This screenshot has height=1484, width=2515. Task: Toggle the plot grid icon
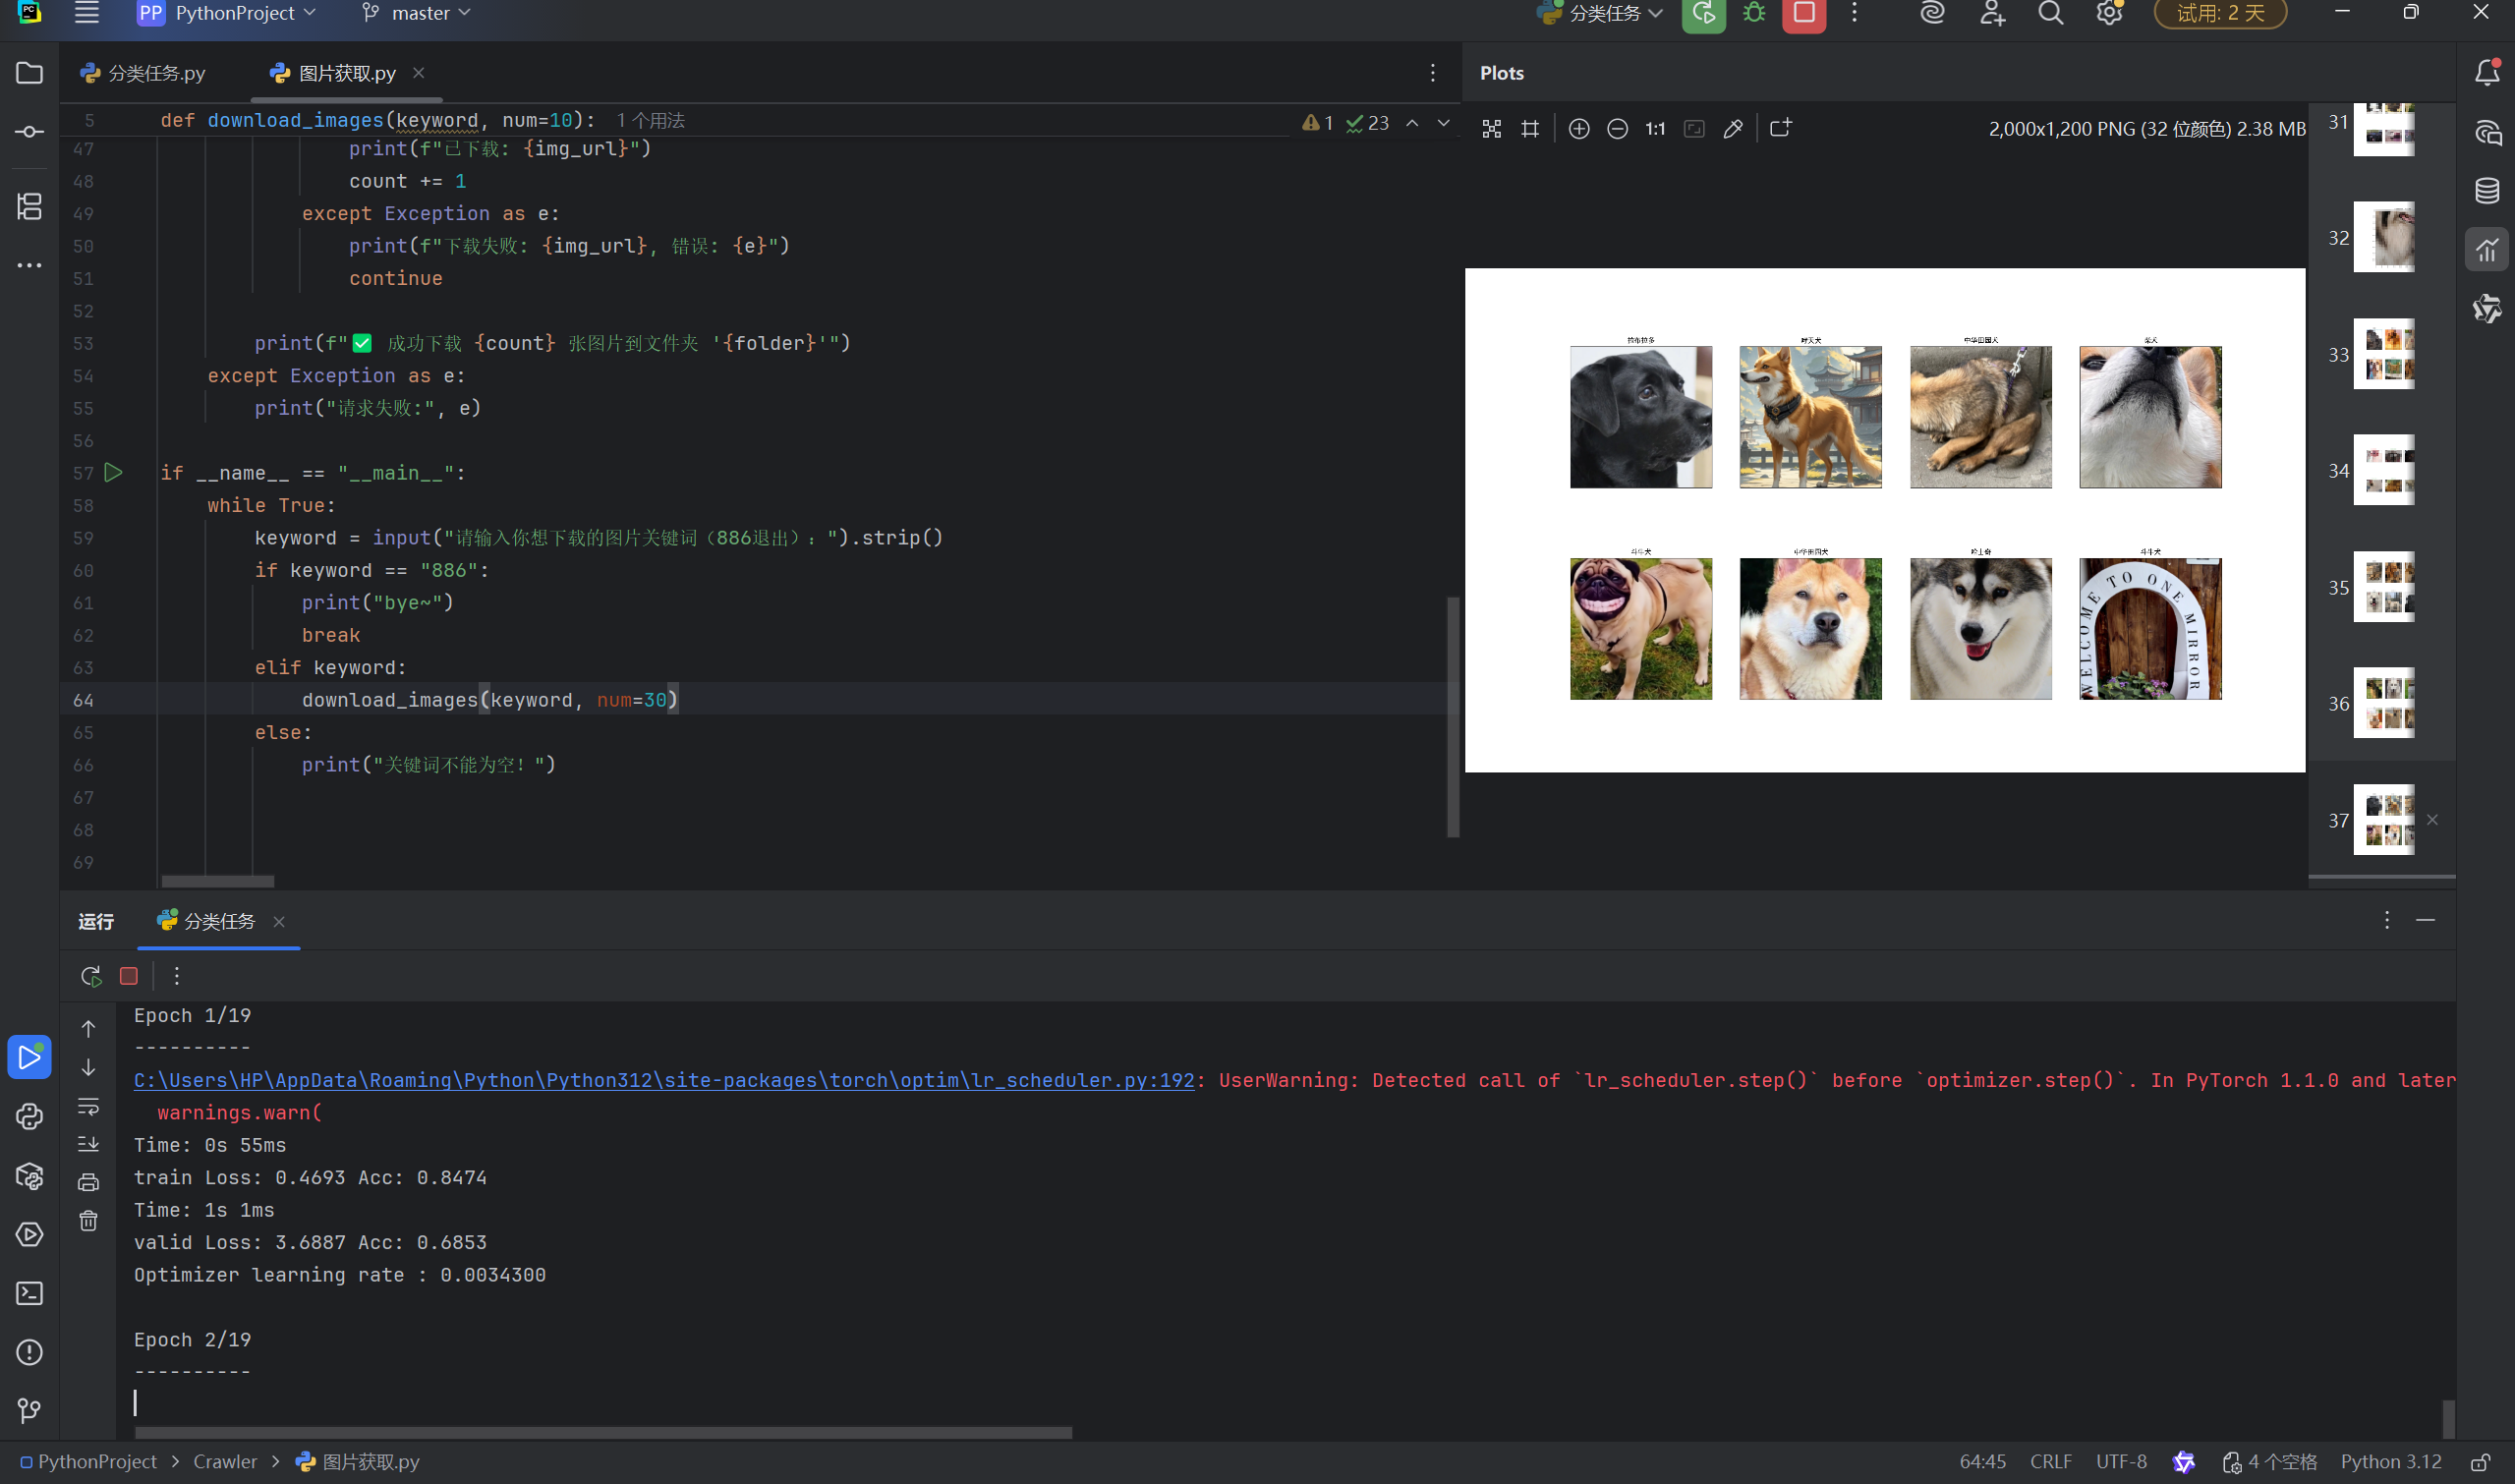(x=1530, y=129)
